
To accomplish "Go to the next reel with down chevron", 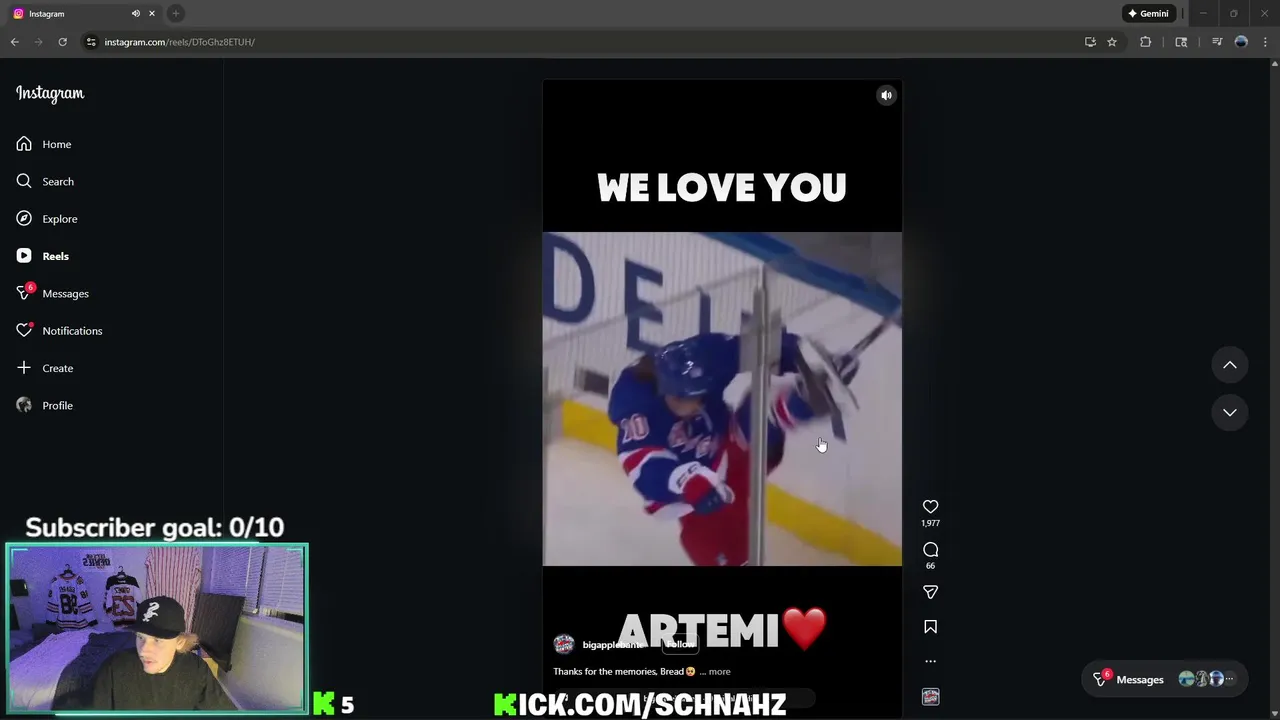I will pos(1230,412).
